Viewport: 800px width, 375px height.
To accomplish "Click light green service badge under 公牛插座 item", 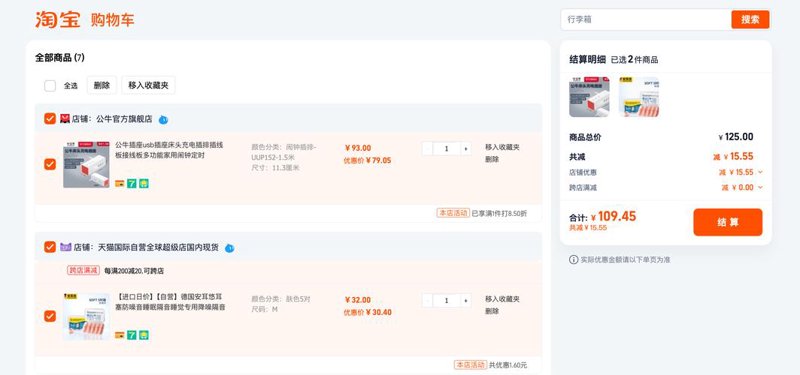I will [x=144, y=184].
